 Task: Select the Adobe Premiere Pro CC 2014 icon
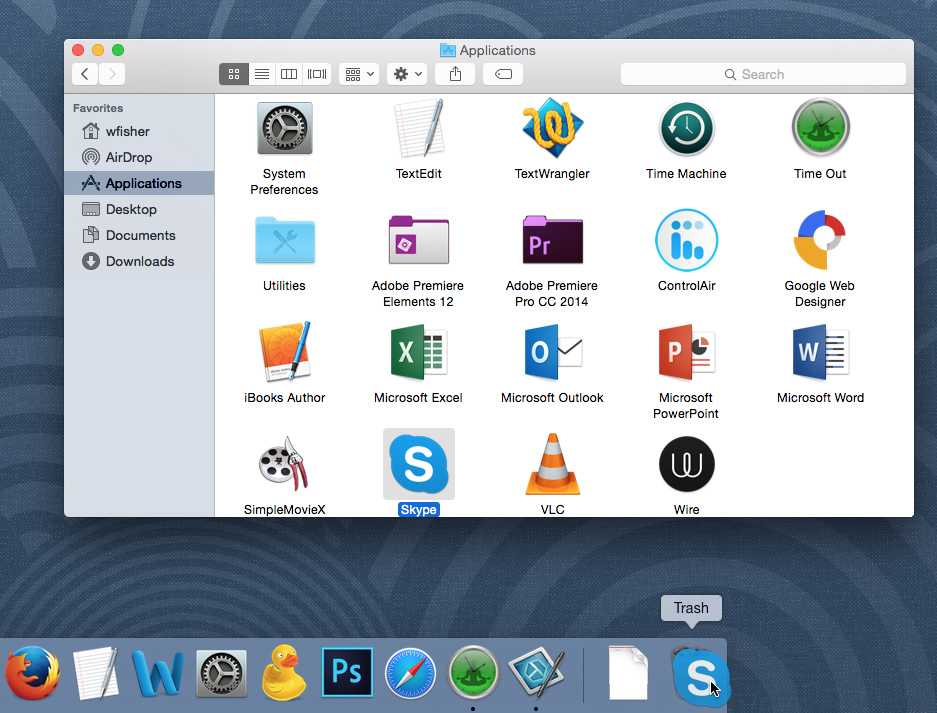[552, 241]
